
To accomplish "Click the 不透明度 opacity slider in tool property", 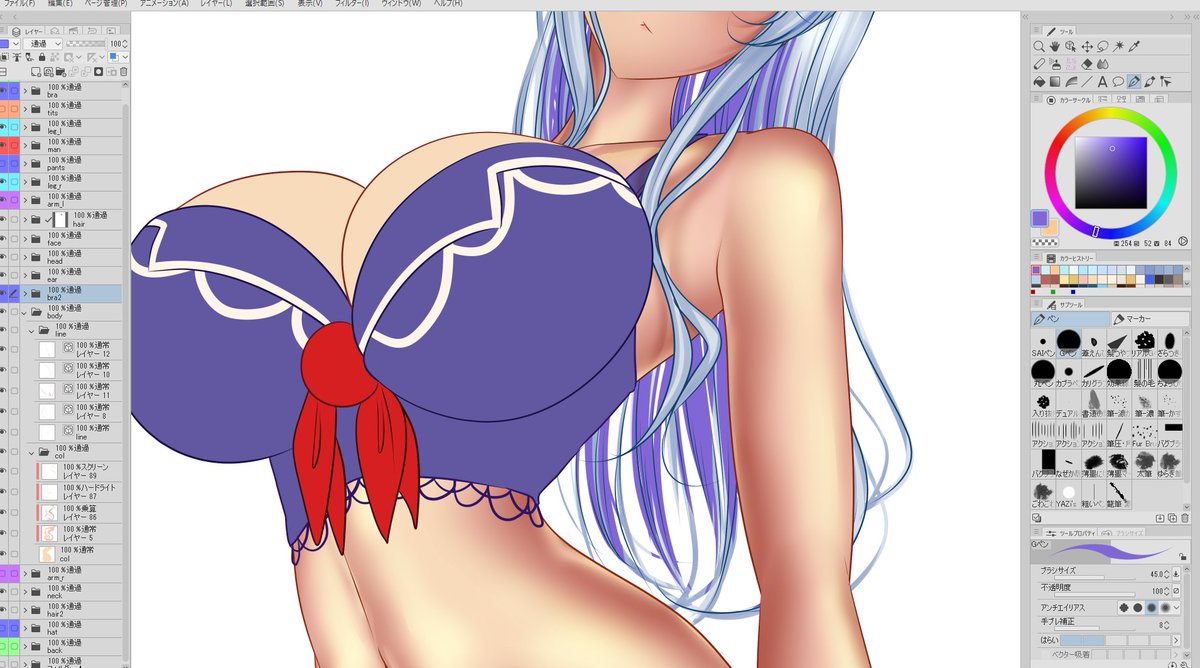I will 1095,594.
